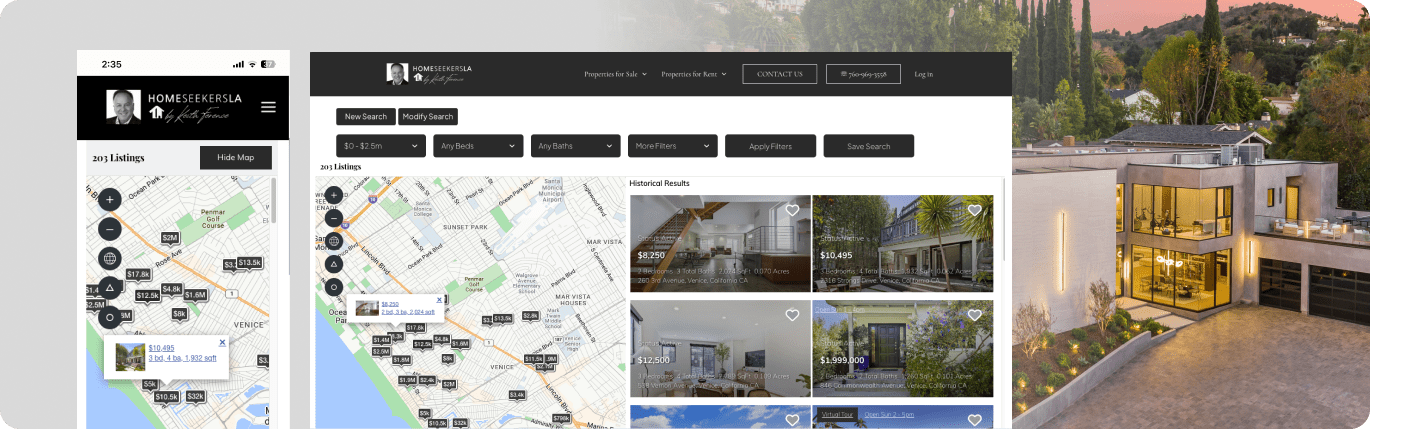This screenshot has height=429, width=1404.
Task: Open the Any Baths dropdown
Action: coord(575,146)
